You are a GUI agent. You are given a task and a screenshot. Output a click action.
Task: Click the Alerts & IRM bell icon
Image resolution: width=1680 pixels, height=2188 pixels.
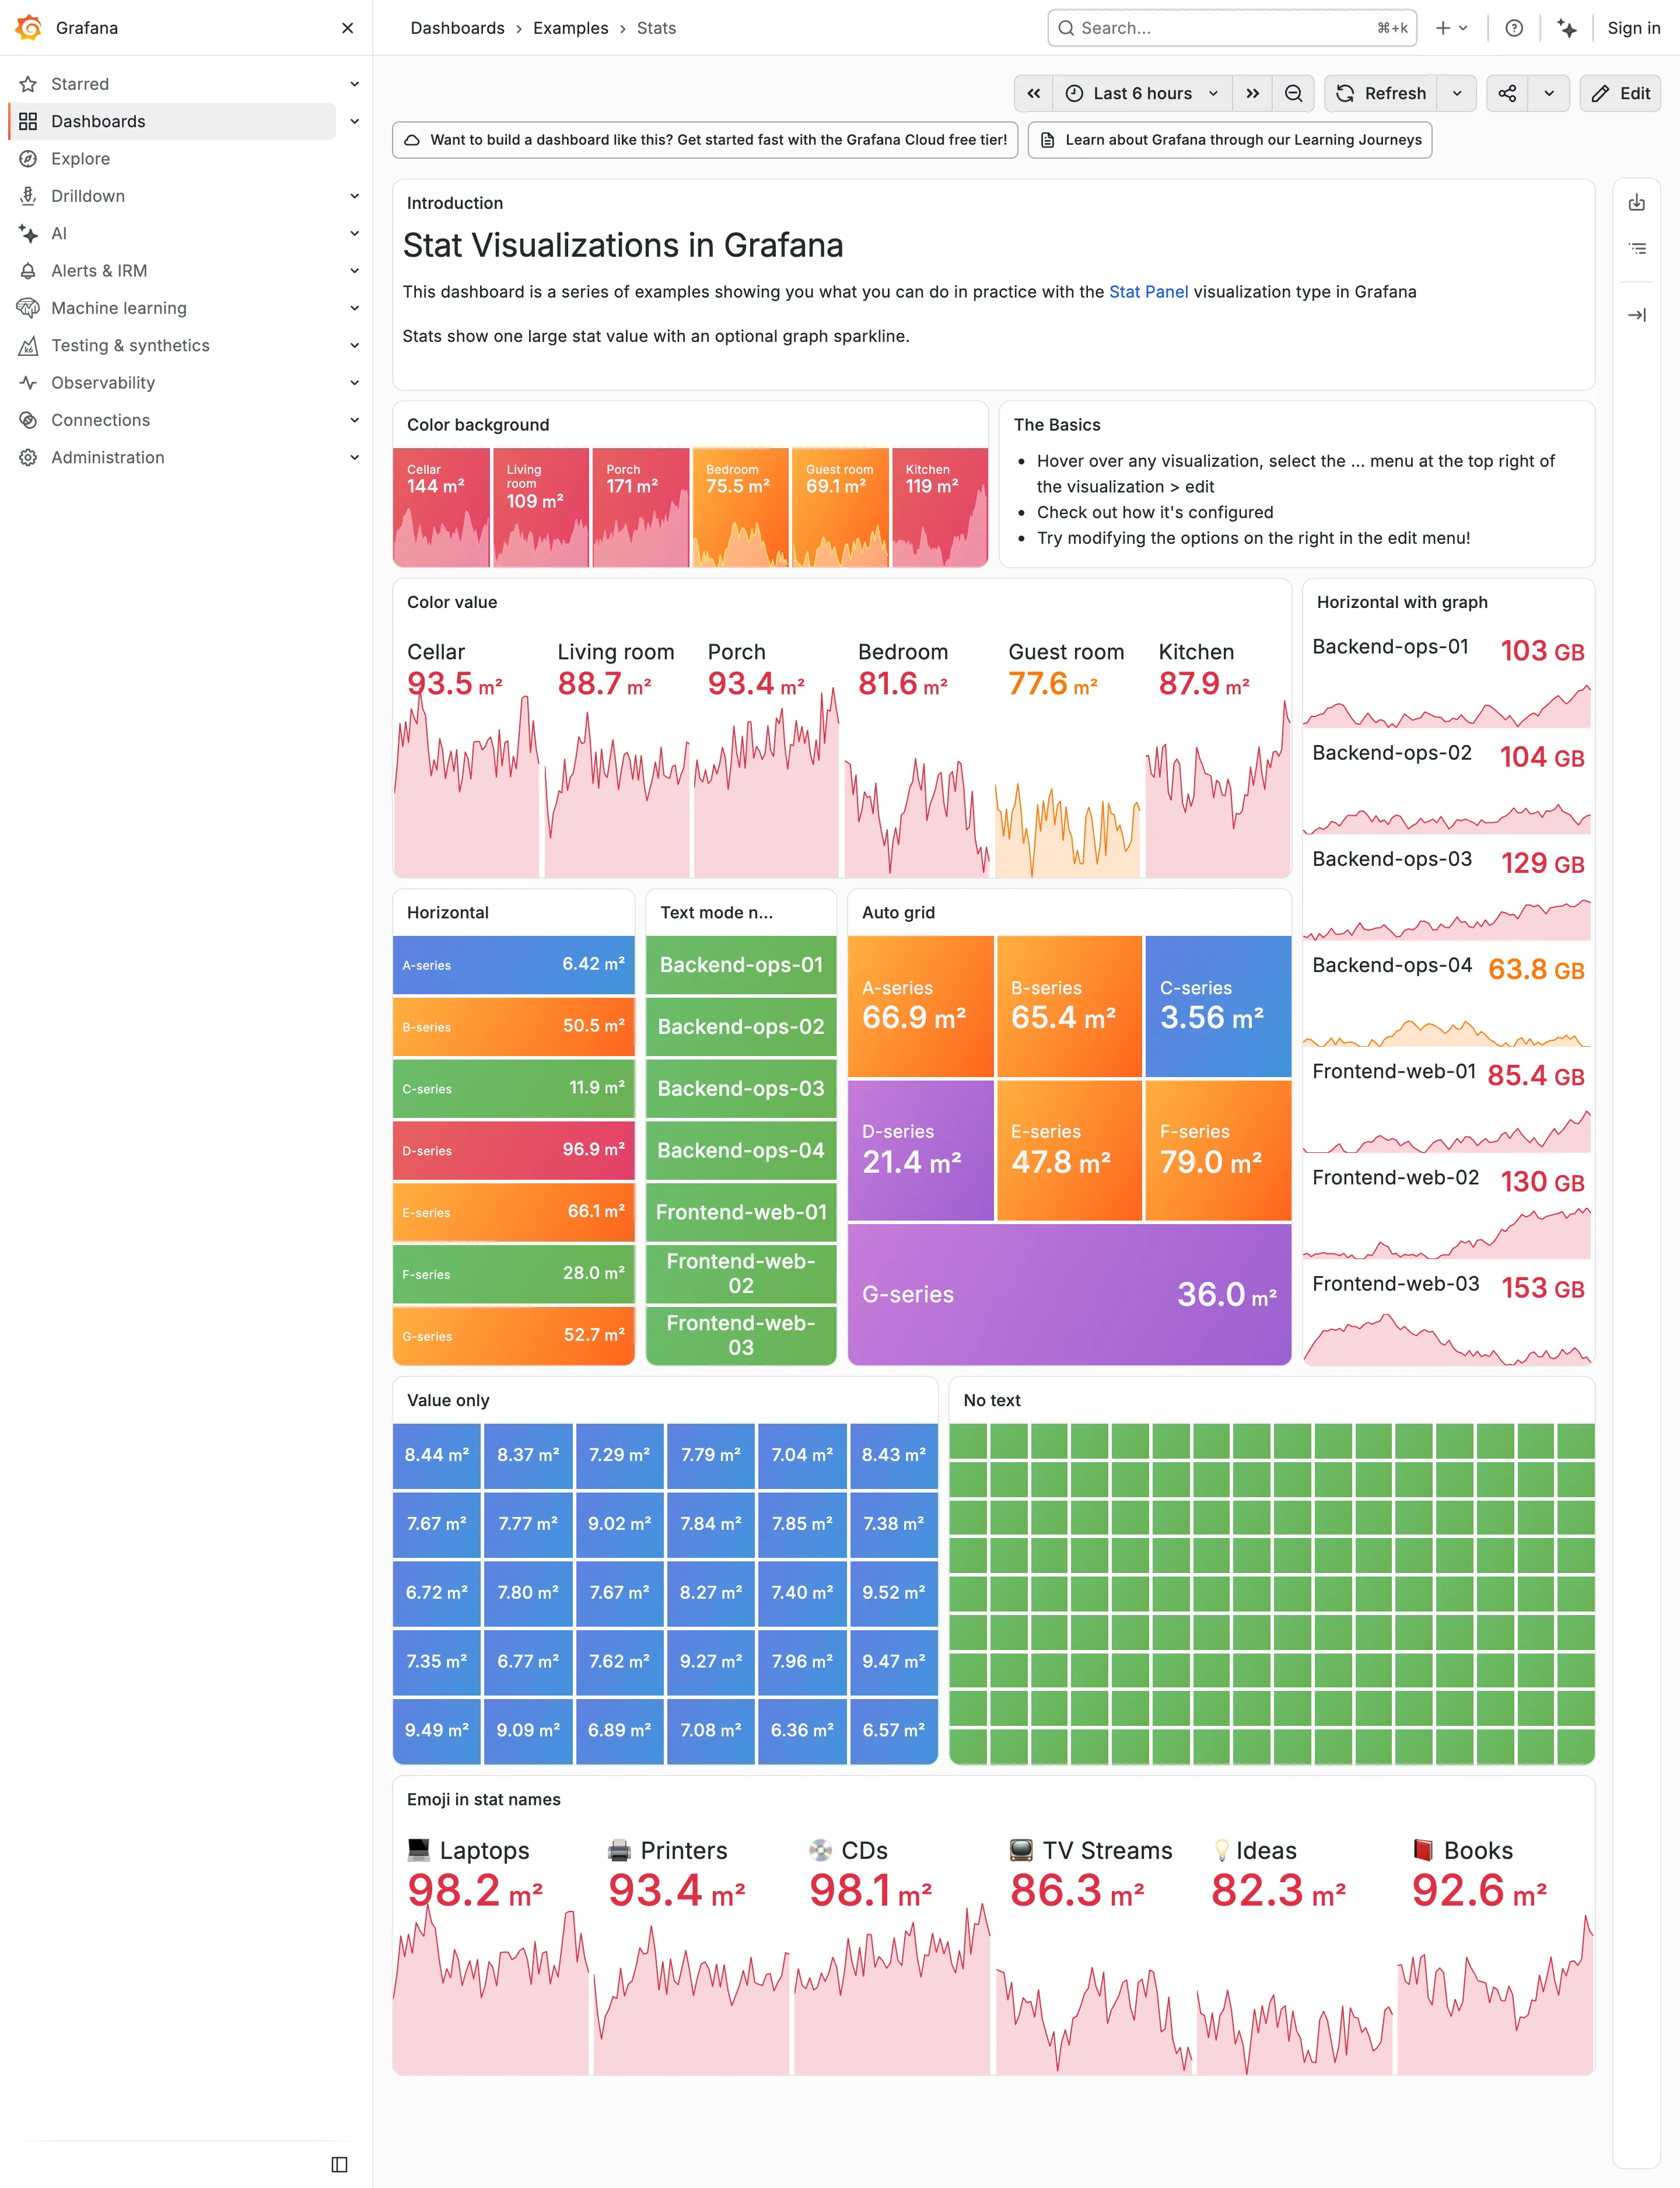click(x=28, y=271)
